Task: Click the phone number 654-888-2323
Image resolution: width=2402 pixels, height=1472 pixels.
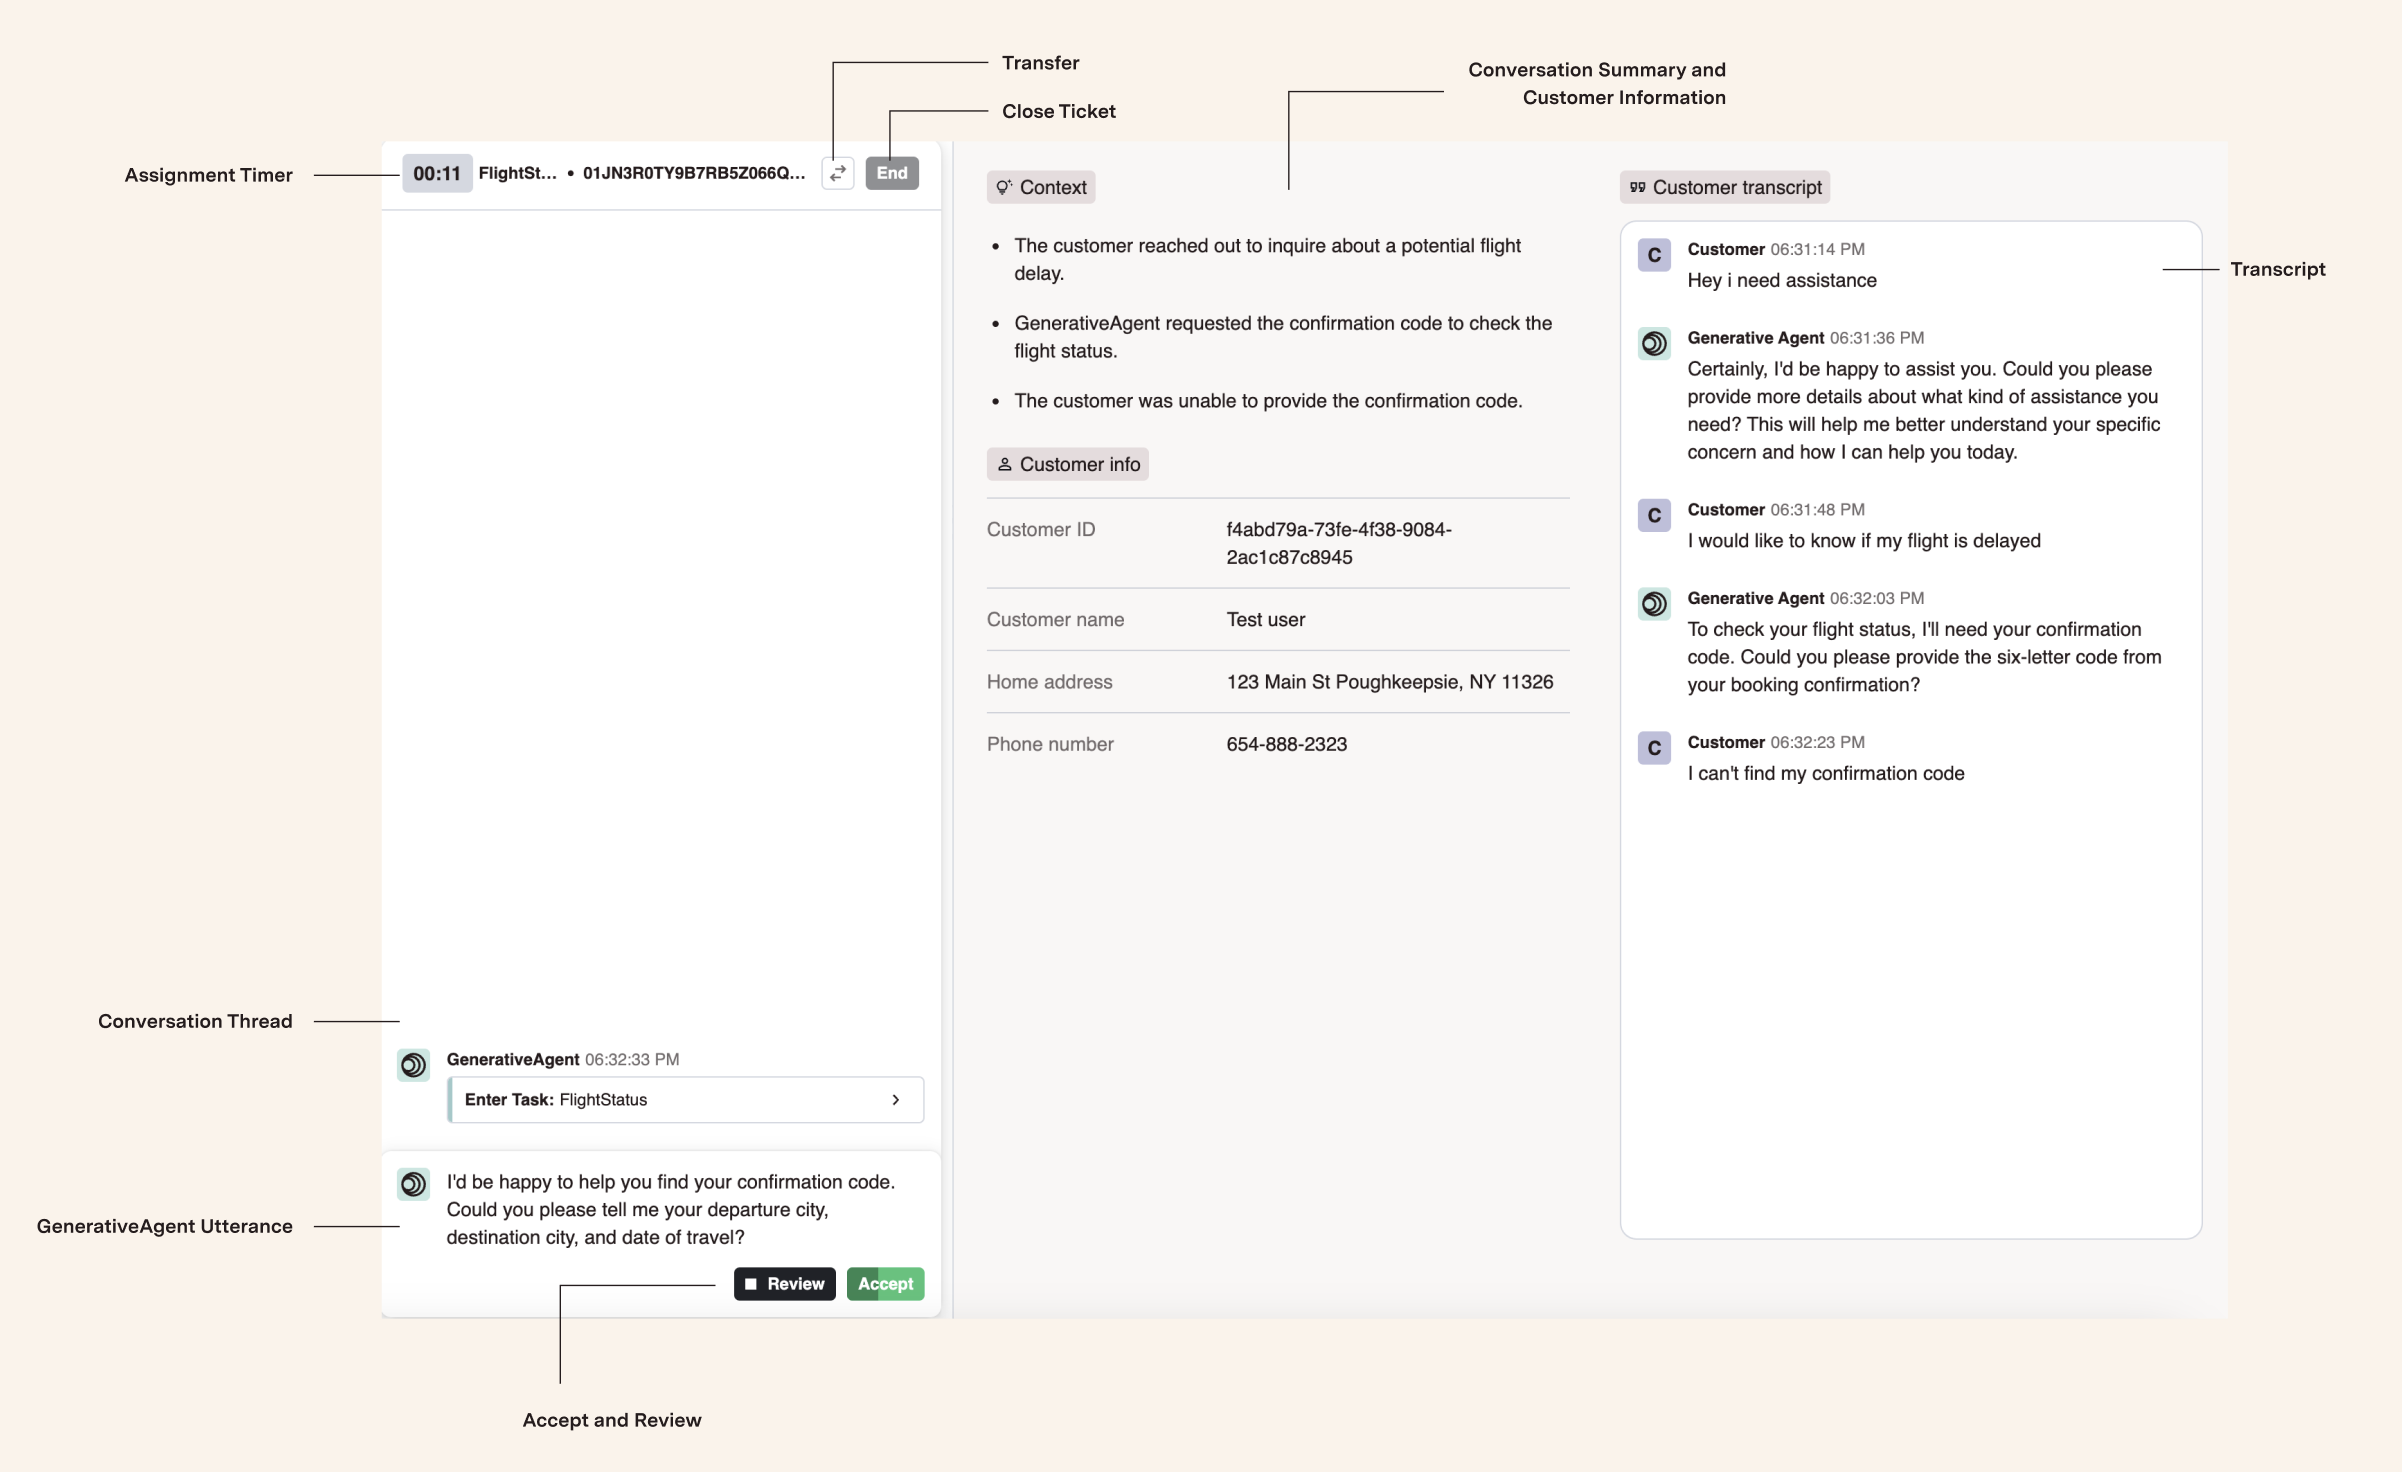Action: (x=1286, y=743)
